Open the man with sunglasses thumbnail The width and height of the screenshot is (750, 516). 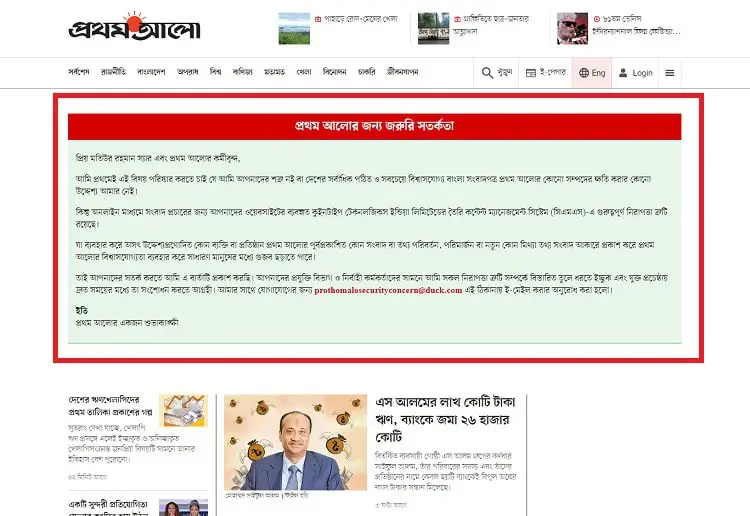(x=573, y=28)
